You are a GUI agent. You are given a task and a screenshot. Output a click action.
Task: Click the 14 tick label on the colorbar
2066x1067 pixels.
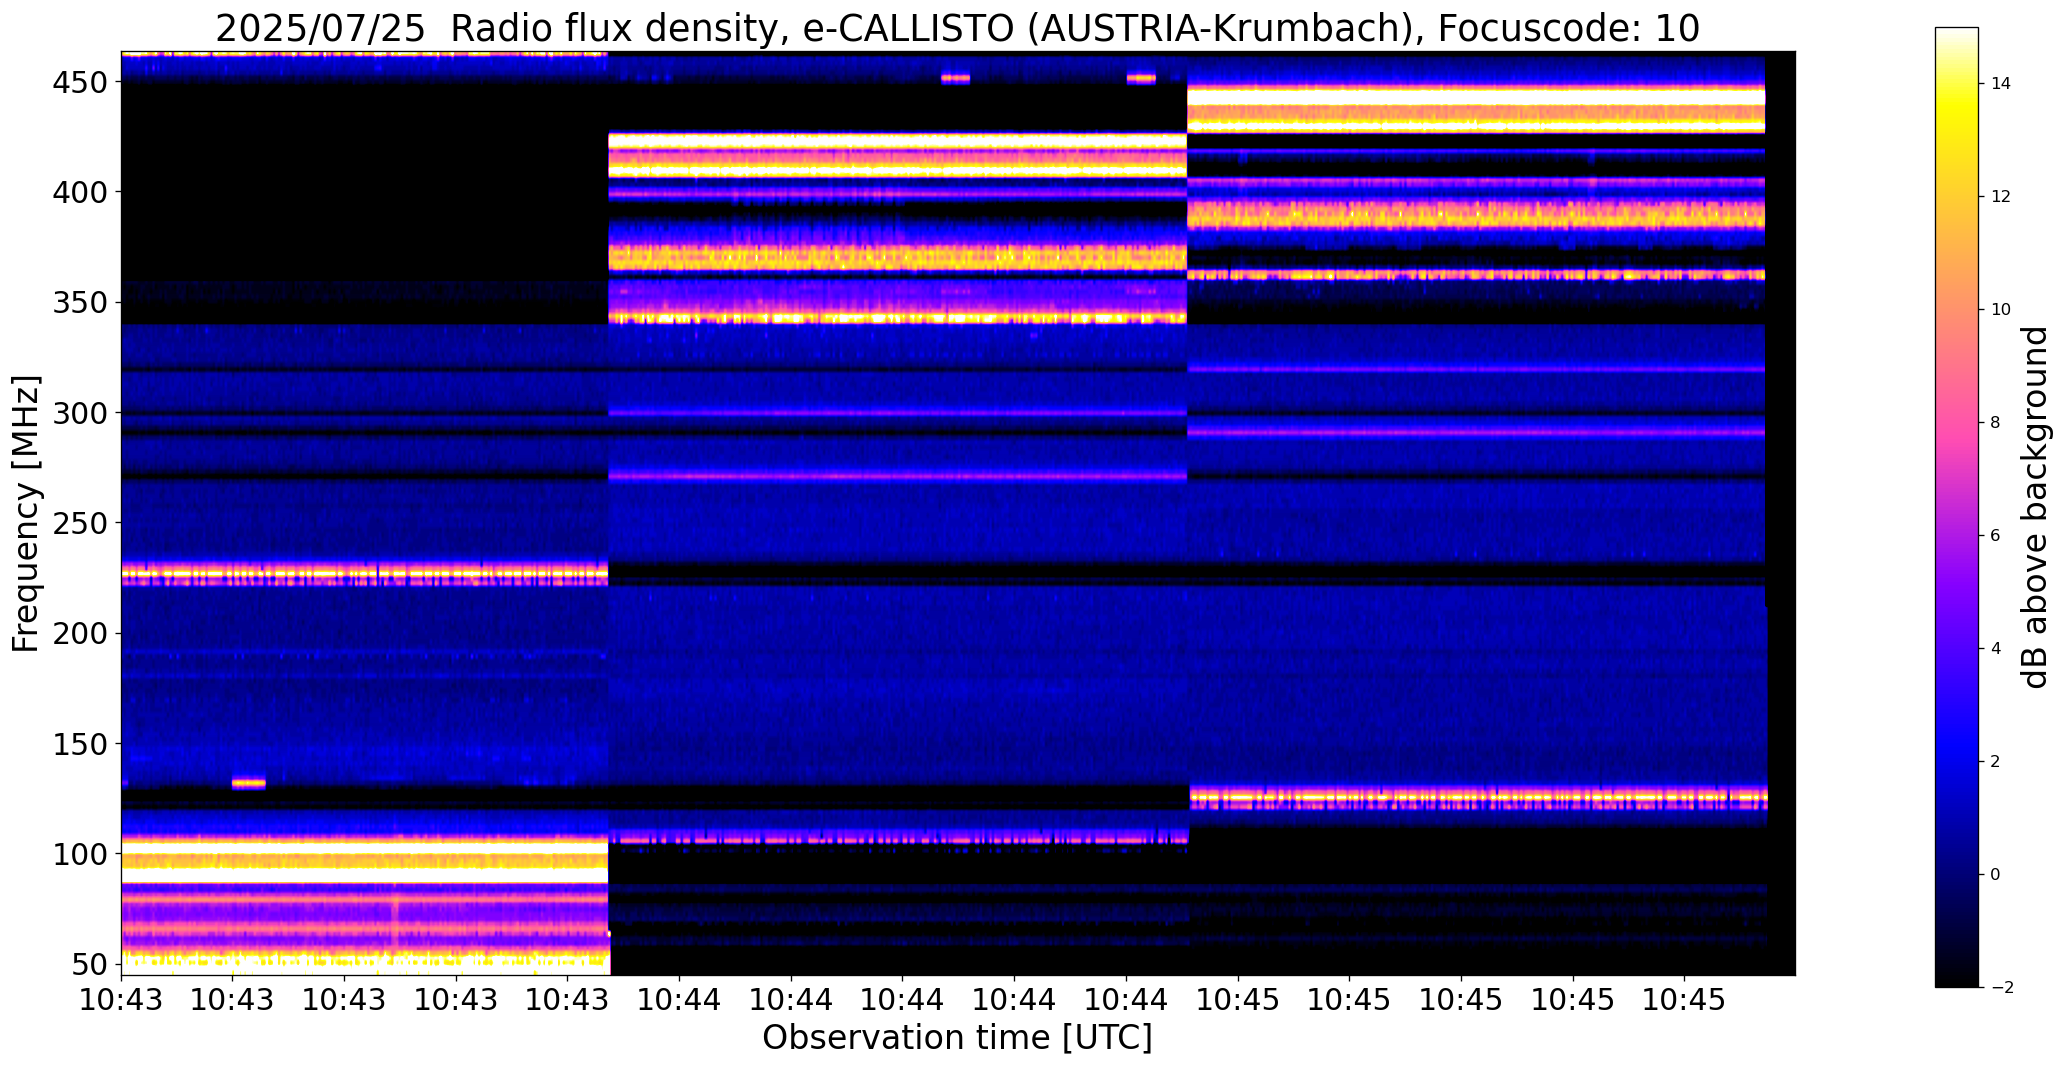(2000, 84)
